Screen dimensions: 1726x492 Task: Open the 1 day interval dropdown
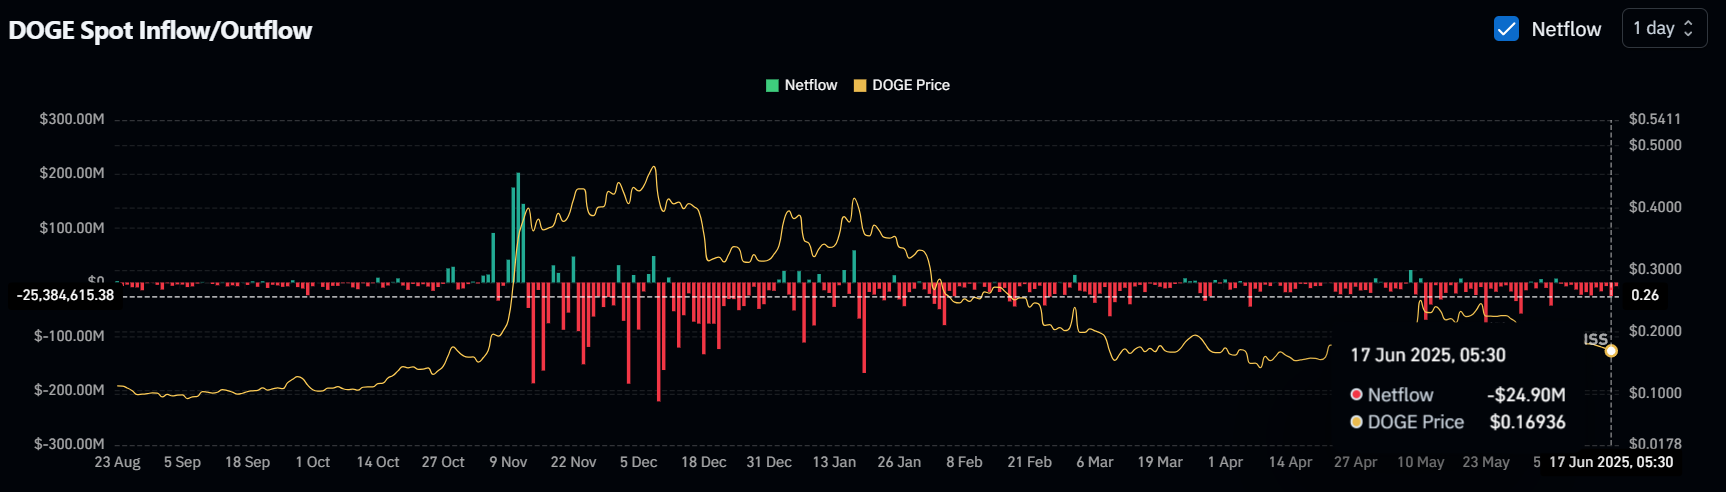[x=1664, y=28]
